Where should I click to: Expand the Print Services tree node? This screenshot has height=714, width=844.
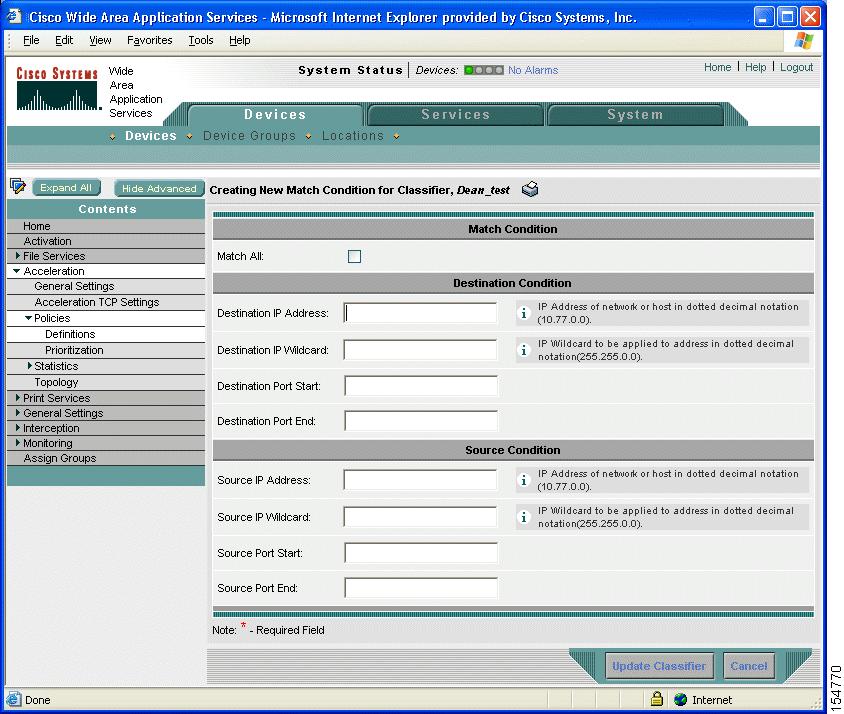(x=18, y=398)
